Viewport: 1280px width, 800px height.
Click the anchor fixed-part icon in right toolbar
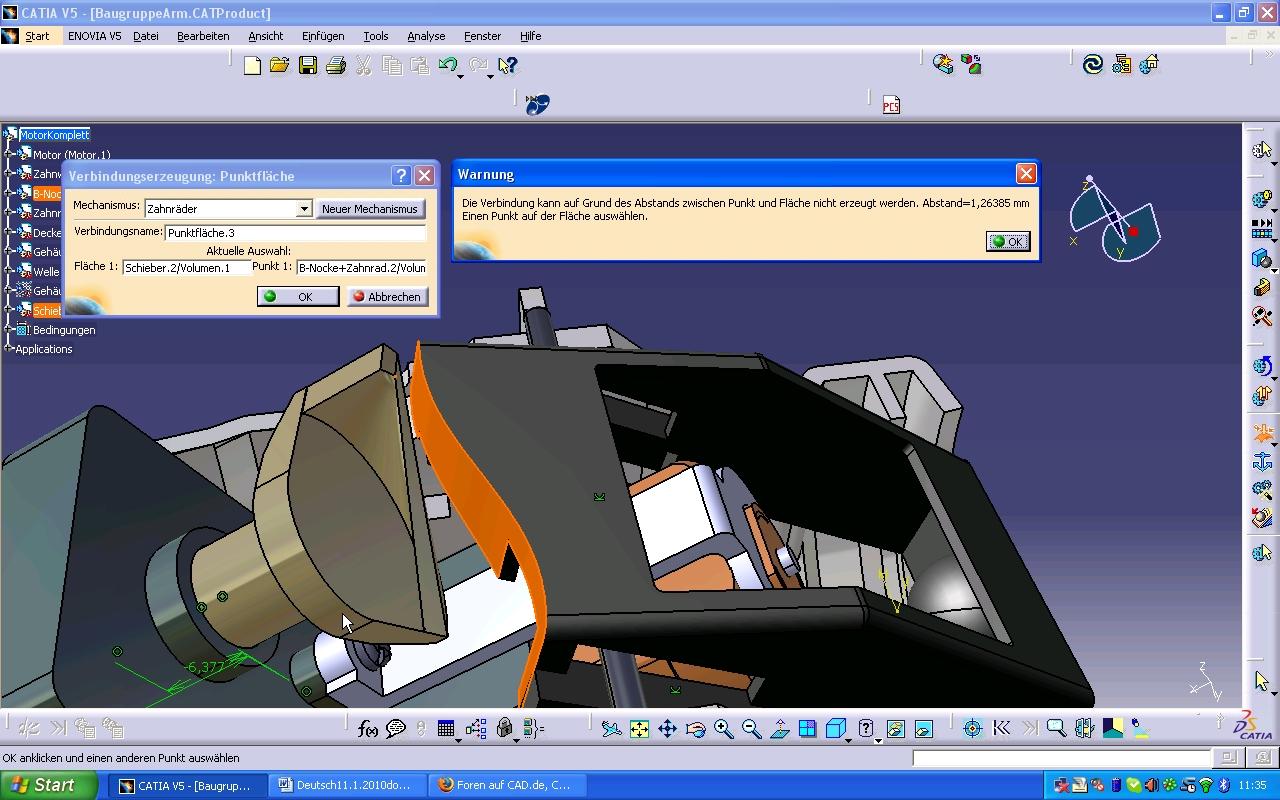click(1262, 462)
